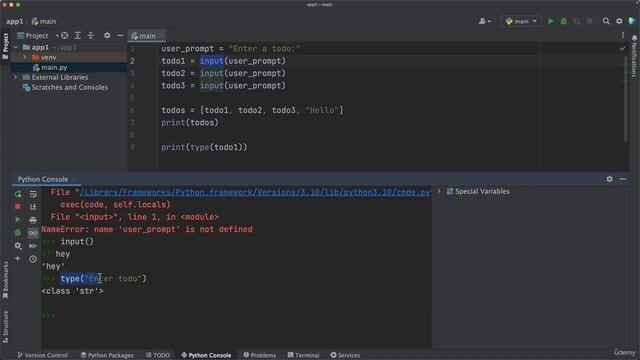The height and width of the screenshot is (360, 640).
Task: Click the <class 'str'> output line
Action: (x=72, y=291)
